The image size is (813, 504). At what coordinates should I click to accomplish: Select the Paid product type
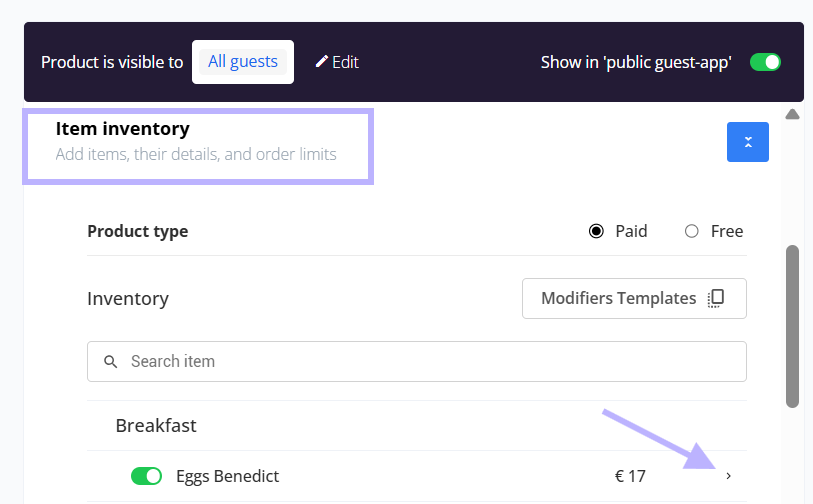pos(596,231)
